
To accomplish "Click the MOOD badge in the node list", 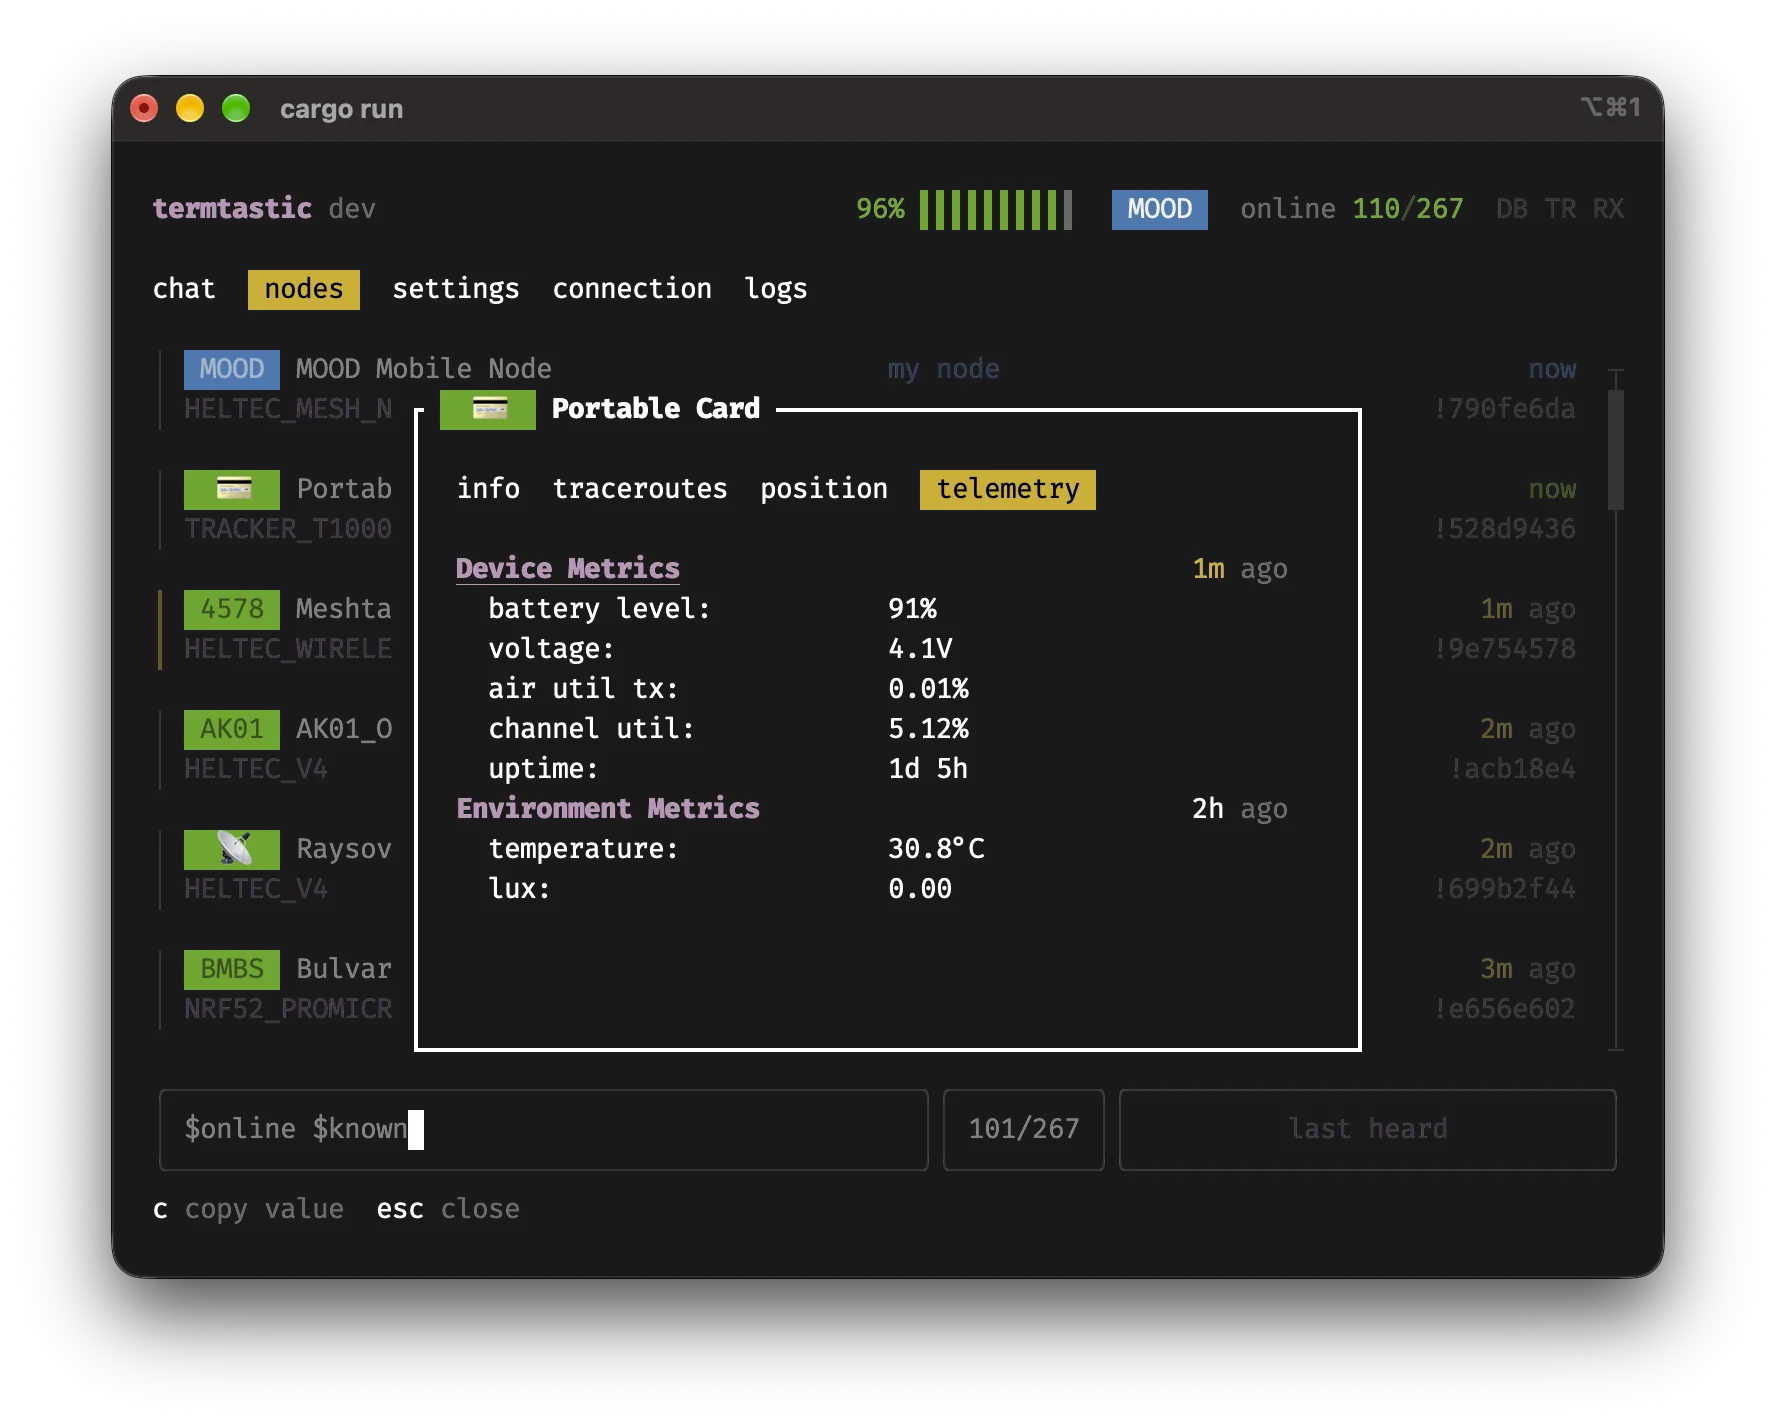I will [232, 369].
